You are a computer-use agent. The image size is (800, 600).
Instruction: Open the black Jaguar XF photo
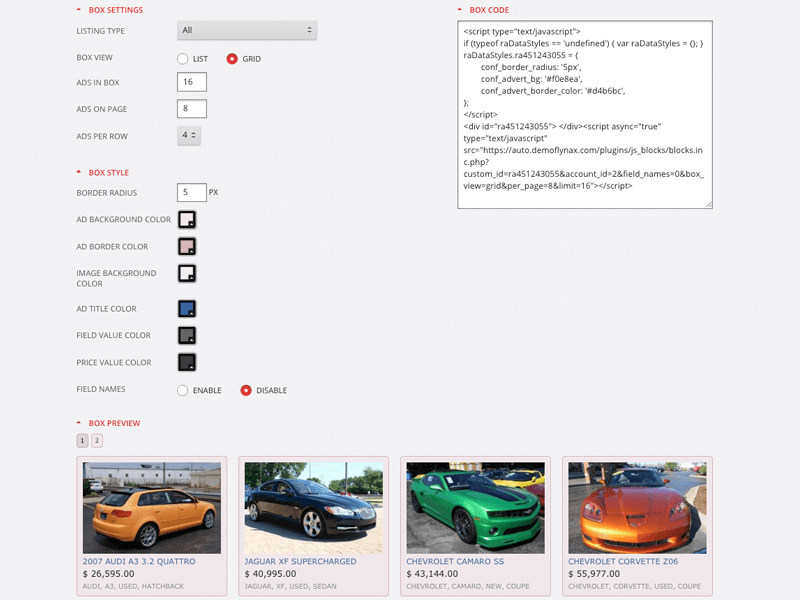pos(314,508)
